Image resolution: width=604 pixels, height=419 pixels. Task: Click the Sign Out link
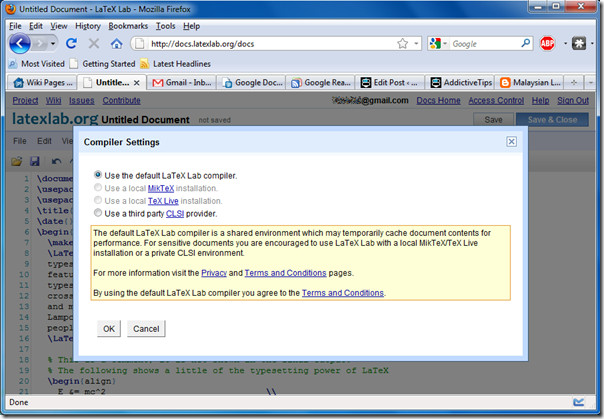coord(573,101)
